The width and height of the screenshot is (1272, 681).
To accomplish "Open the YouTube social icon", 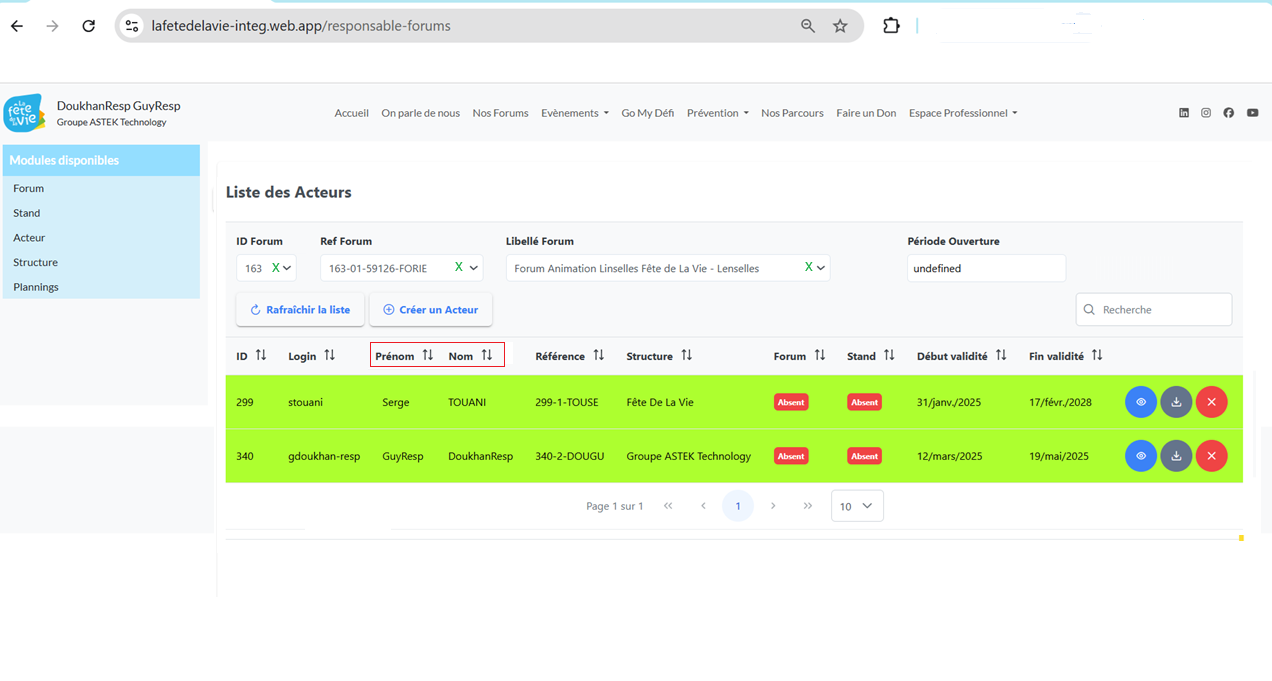I will pos(1252,113).
